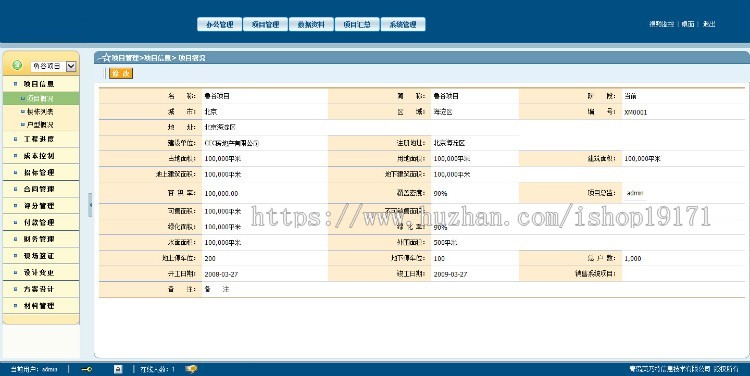Click the volume ratio value 100,000.00
Screen dimensions: 750x376
pyautogui.click(x=221, y=194)
